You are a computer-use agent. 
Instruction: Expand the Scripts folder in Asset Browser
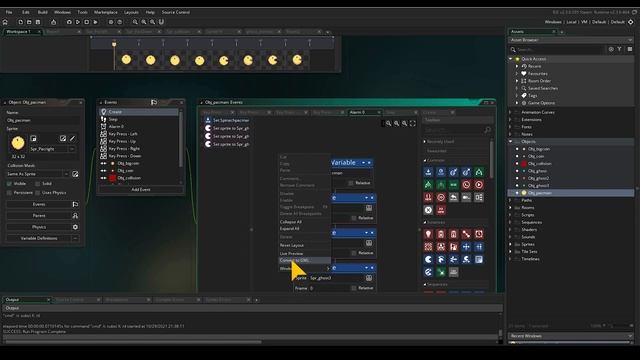[511, 215]
